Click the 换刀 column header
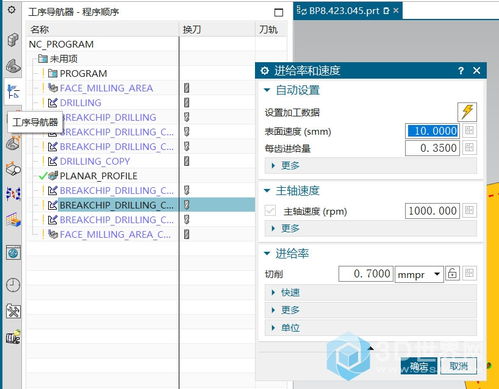Screen dimensions: 499x389 click(217, 29)
